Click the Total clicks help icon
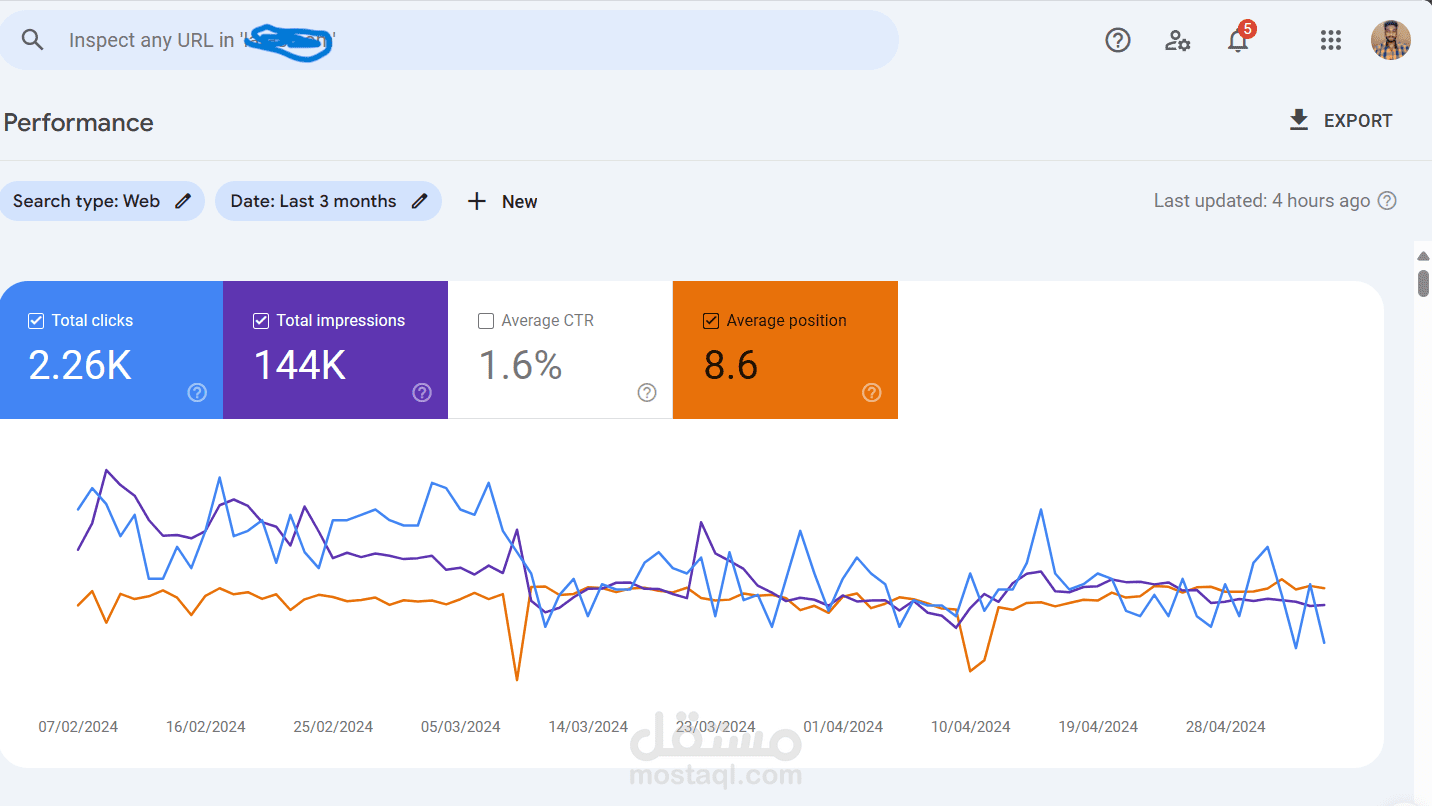The width and height of the screenshot is (1432, 806). pyautogui.click(x=197, y=392)
